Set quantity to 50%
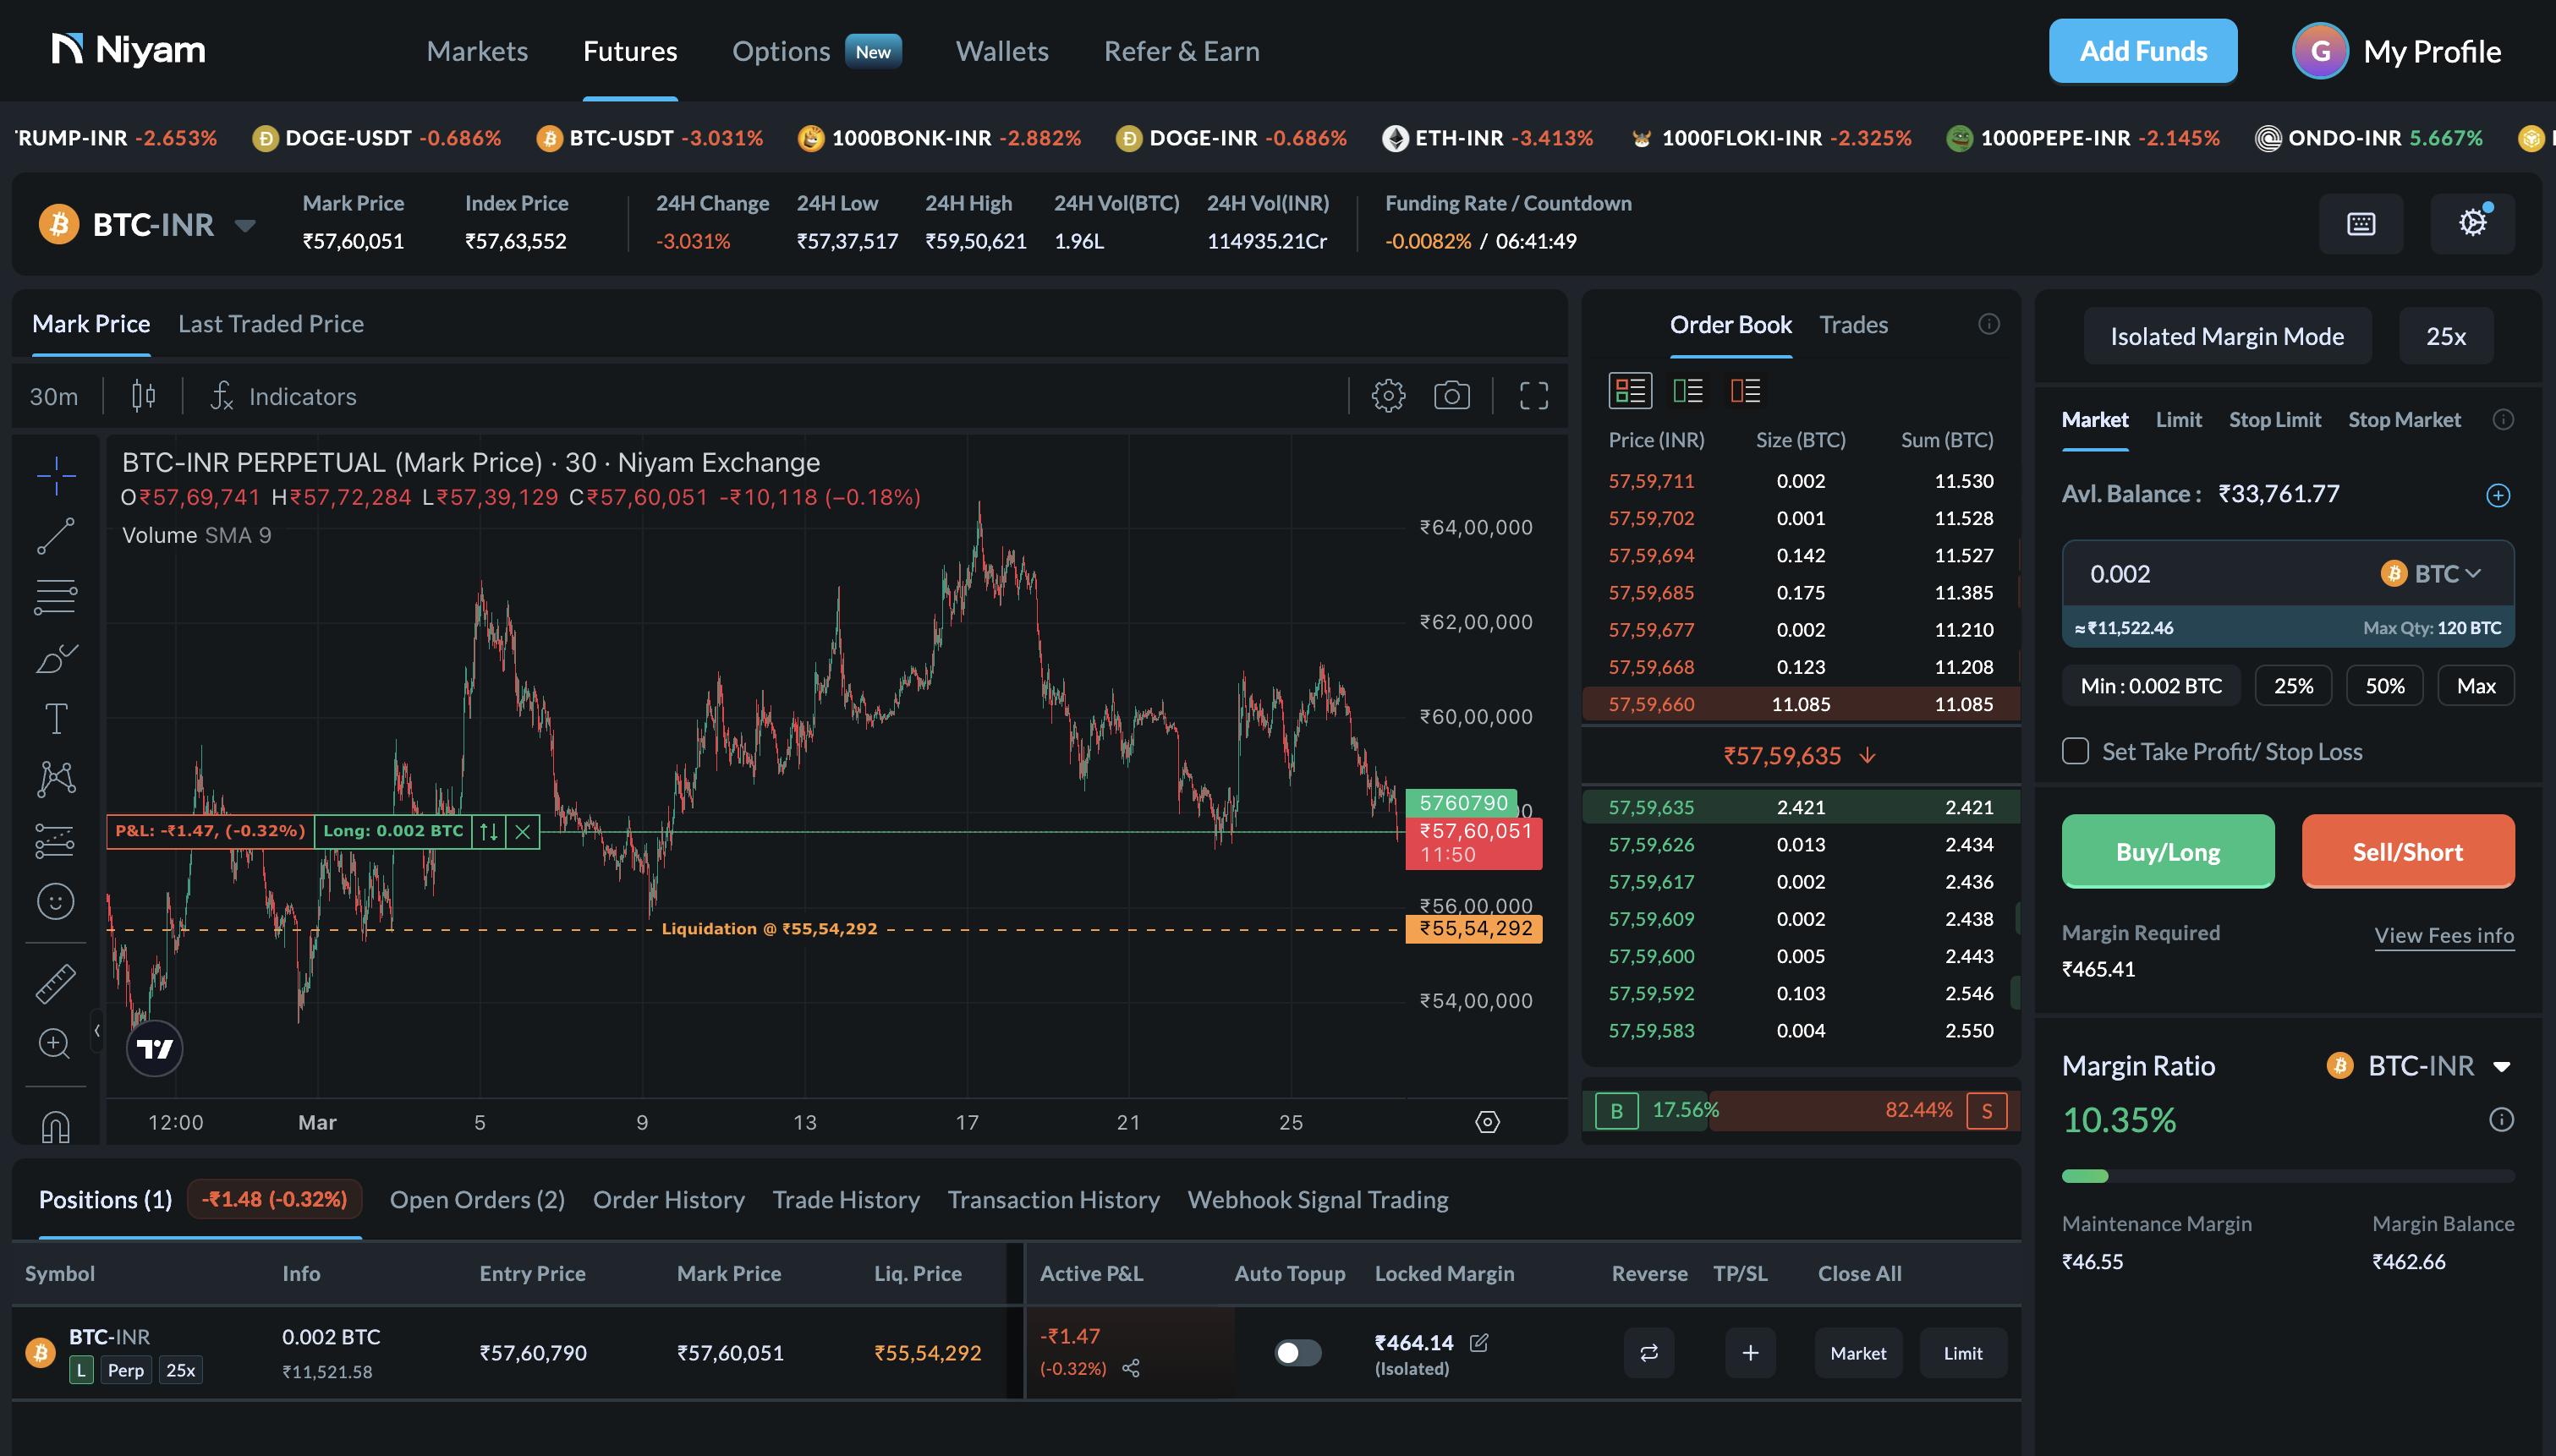2556x1456 pixels. (x=2385, y=686)
